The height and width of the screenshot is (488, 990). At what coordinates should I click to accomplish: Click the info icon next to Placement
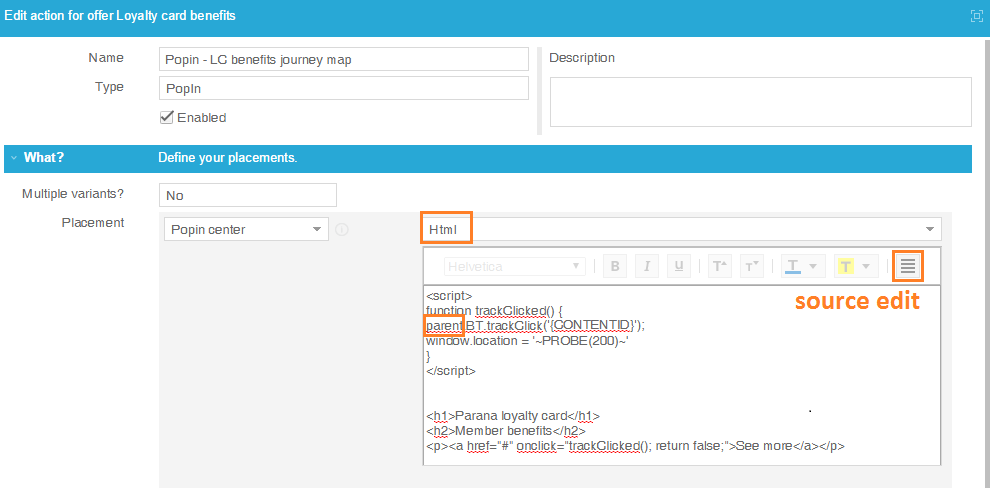342,230
